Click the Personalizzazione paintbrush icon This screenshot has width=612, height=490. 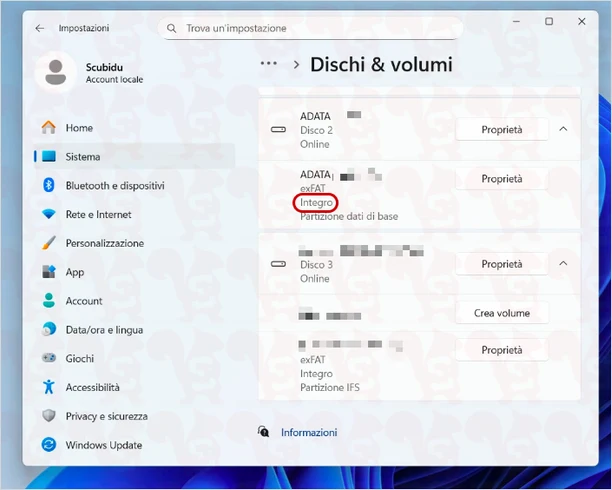[49, 243]
